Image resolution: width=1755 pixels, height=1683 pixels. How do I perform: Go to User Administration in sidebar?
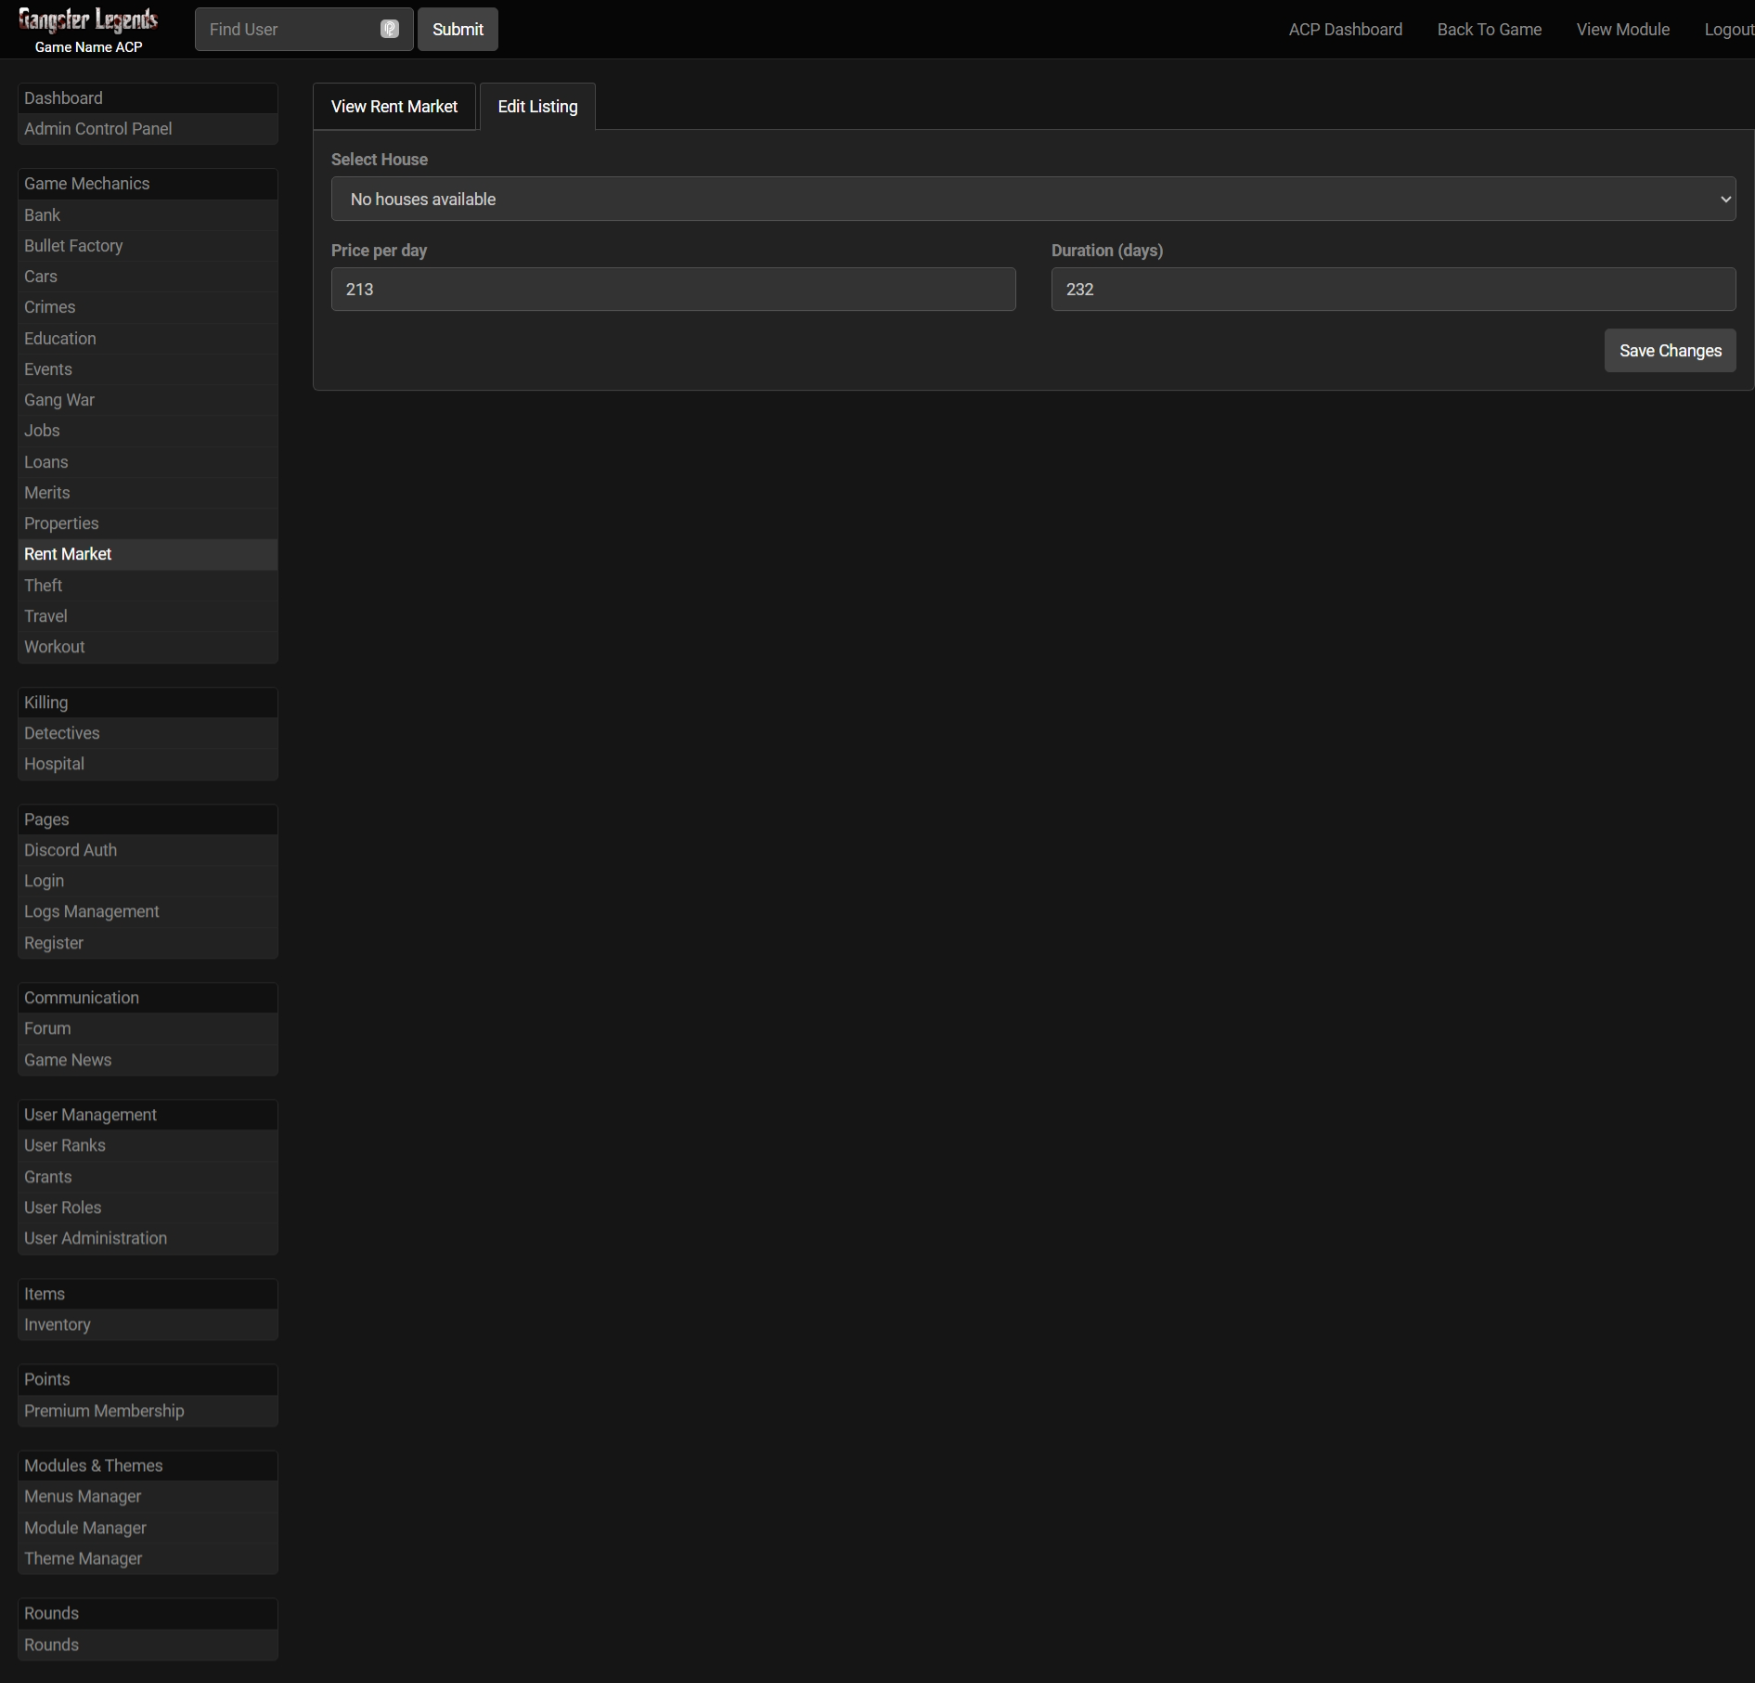(95, 1238)
